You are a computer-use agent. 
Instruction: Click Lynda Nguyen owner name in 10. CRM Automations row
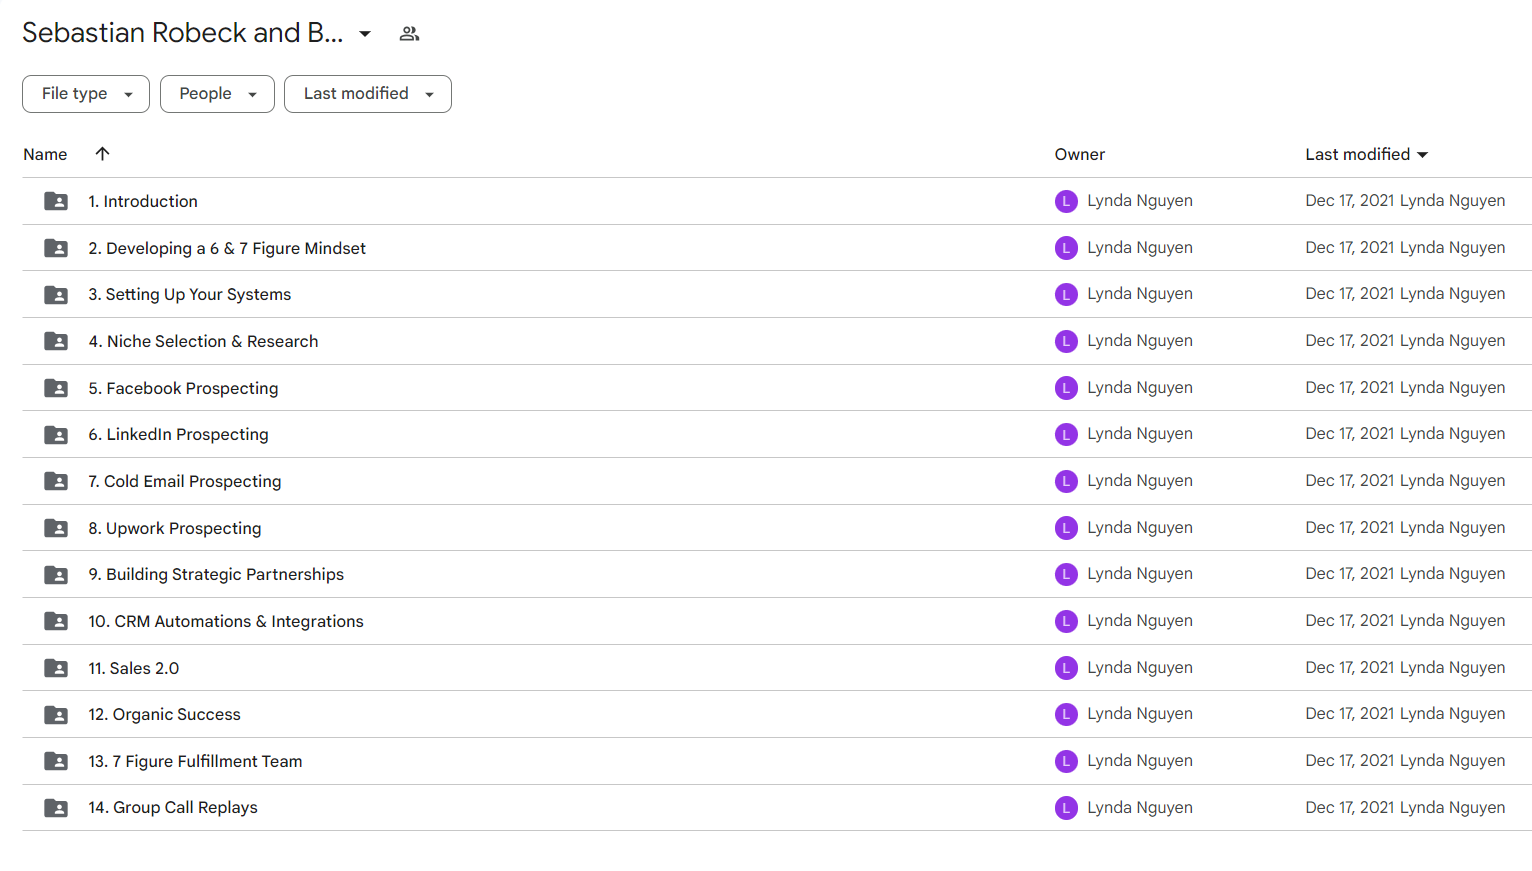pyautogui.click(x=1140, y=621)
